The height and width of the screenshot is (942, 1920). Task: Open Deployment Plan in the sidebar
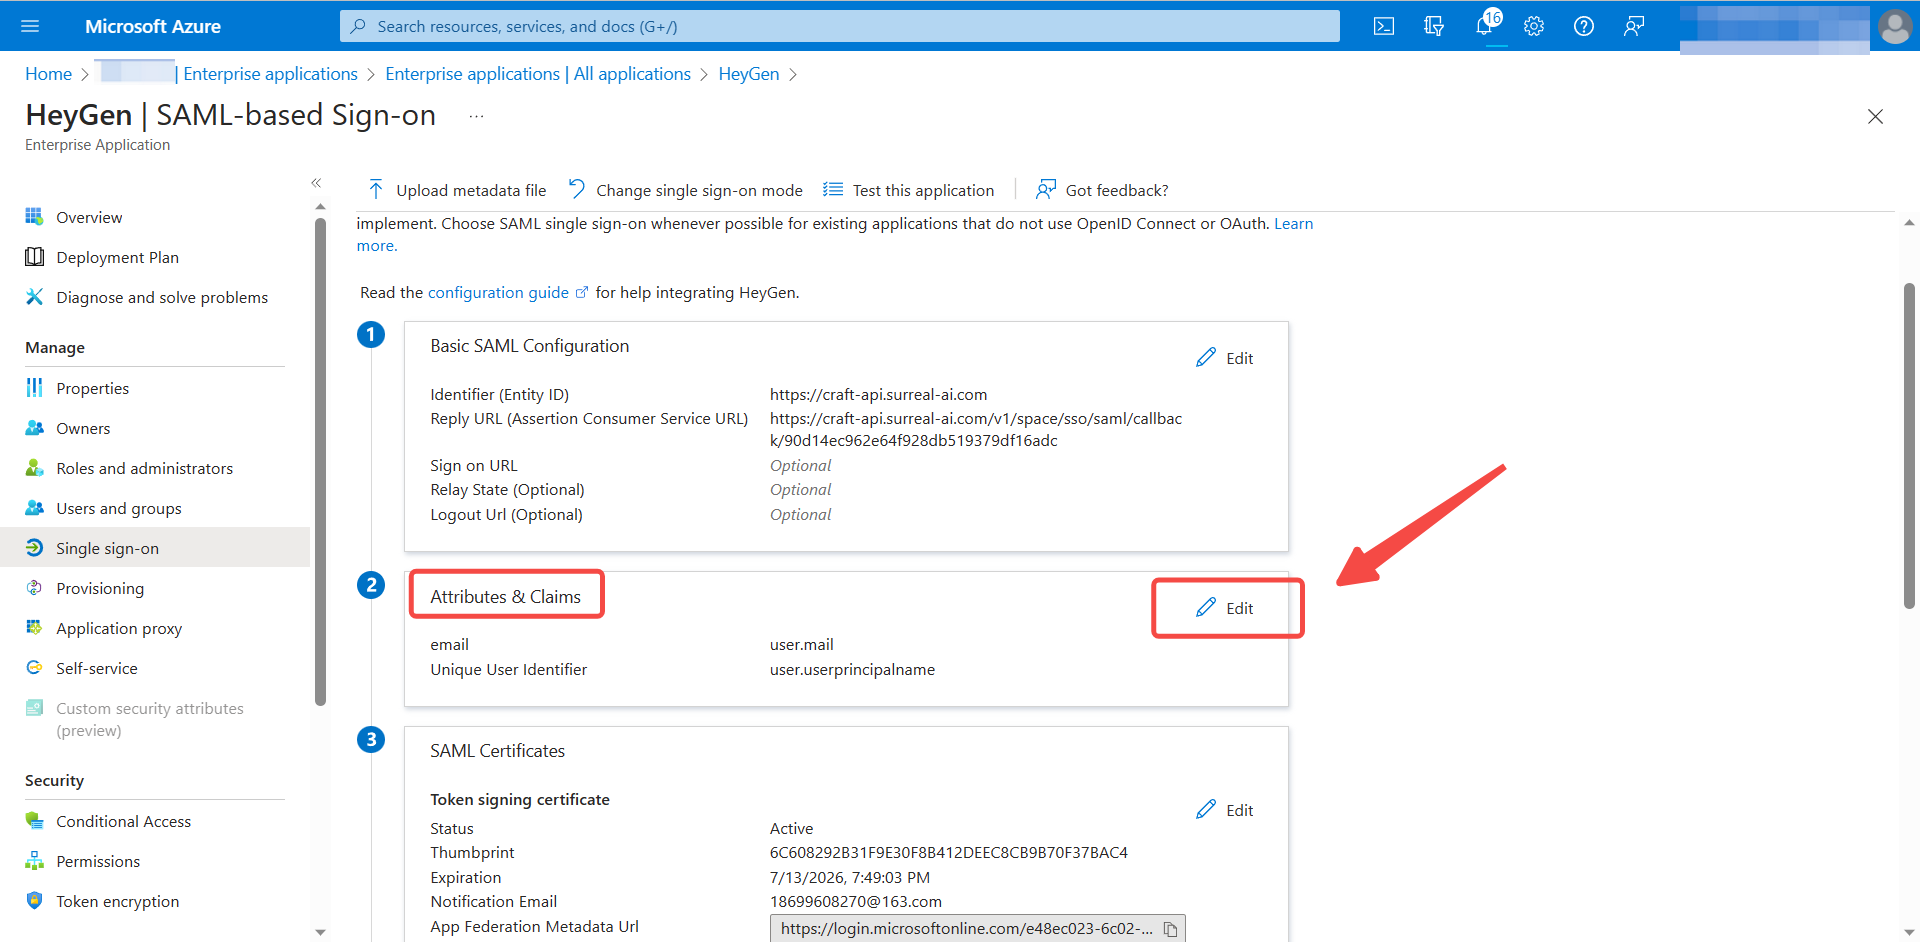tap(117, 257)
